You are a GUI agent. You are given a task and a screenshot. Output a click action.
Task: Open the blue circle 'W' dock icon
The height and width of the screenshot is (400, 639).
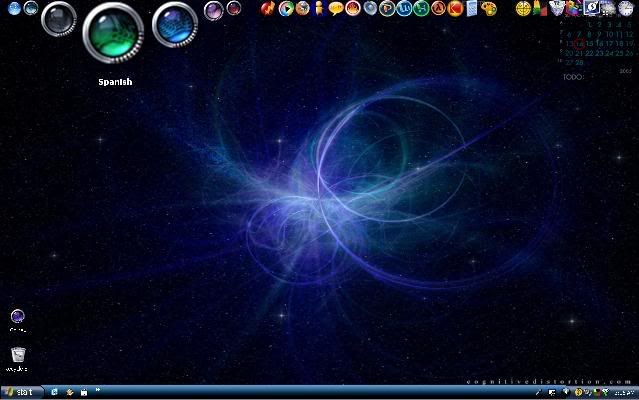[404, 9]
